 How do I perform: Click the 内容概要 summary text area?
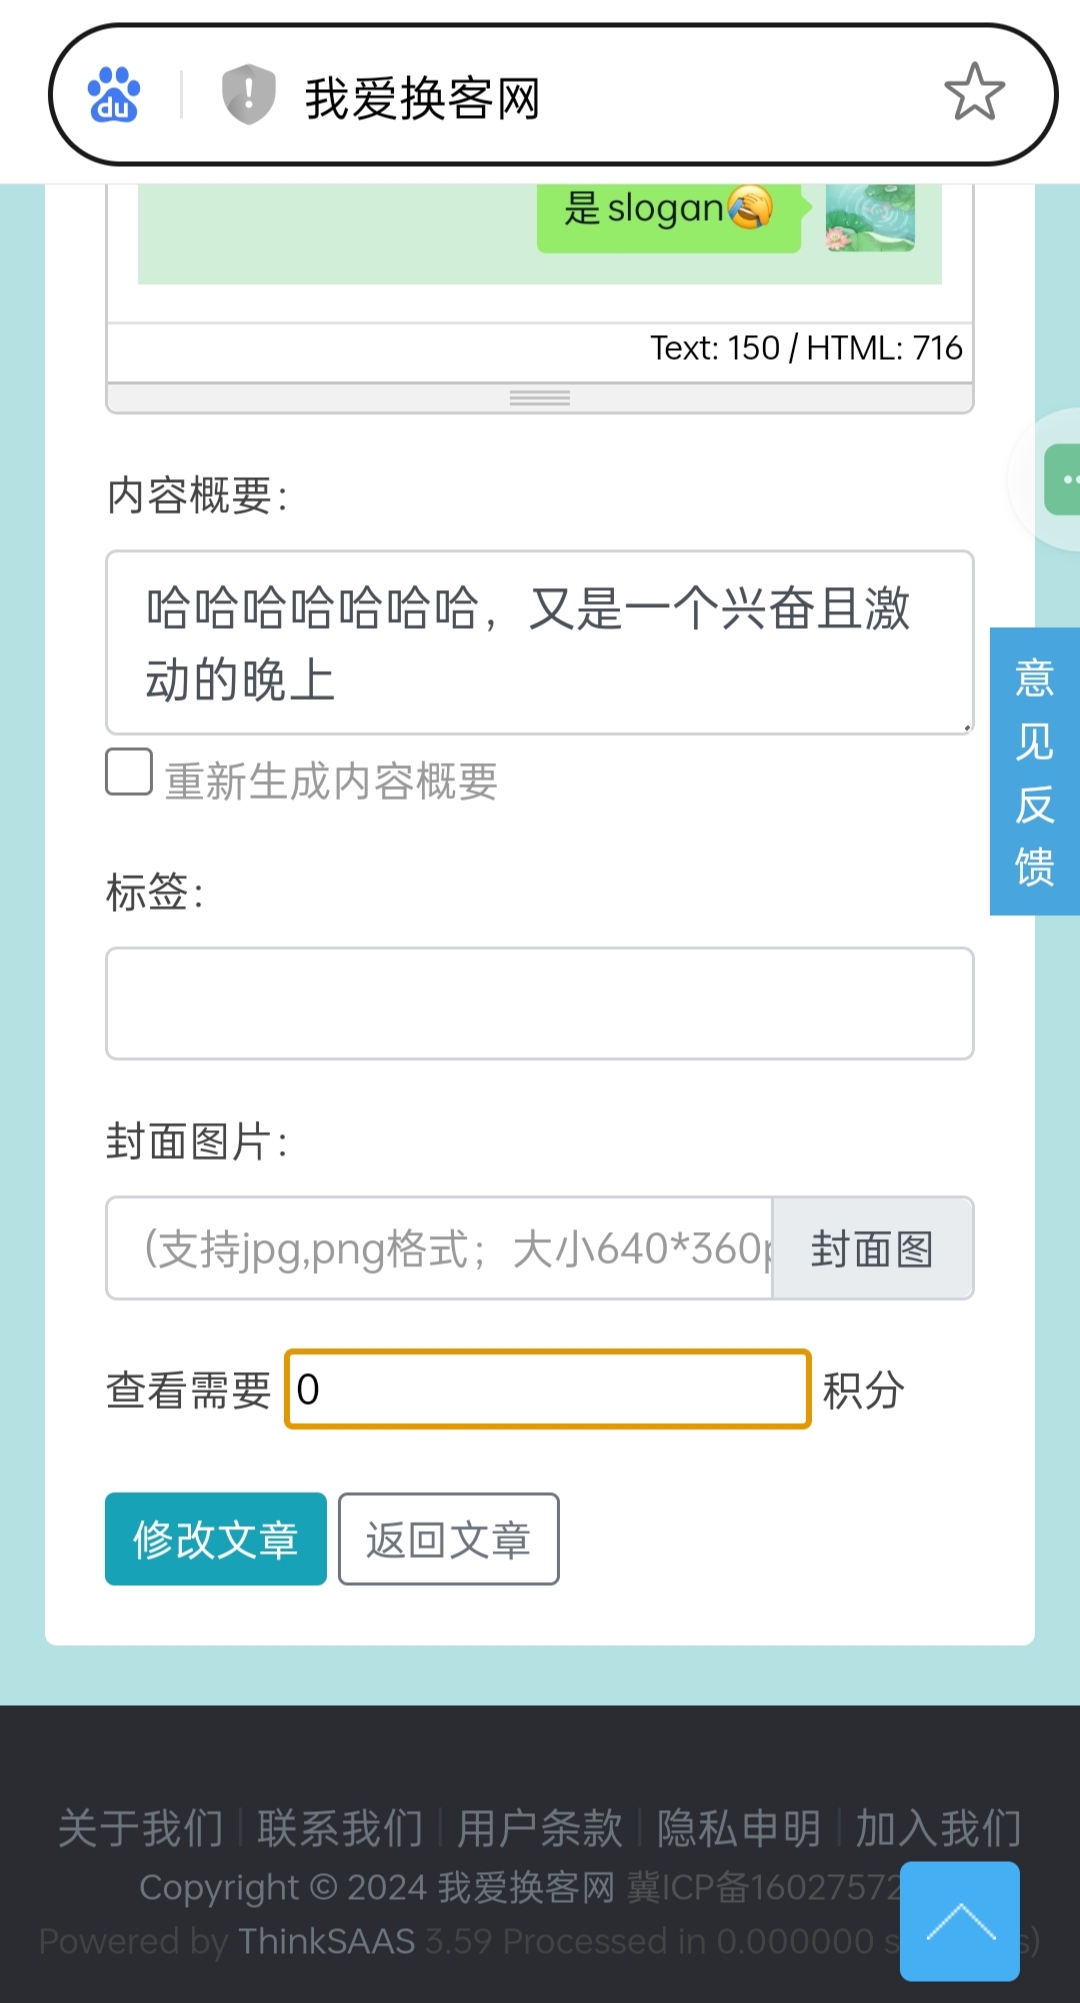click(x=540, y=642)
